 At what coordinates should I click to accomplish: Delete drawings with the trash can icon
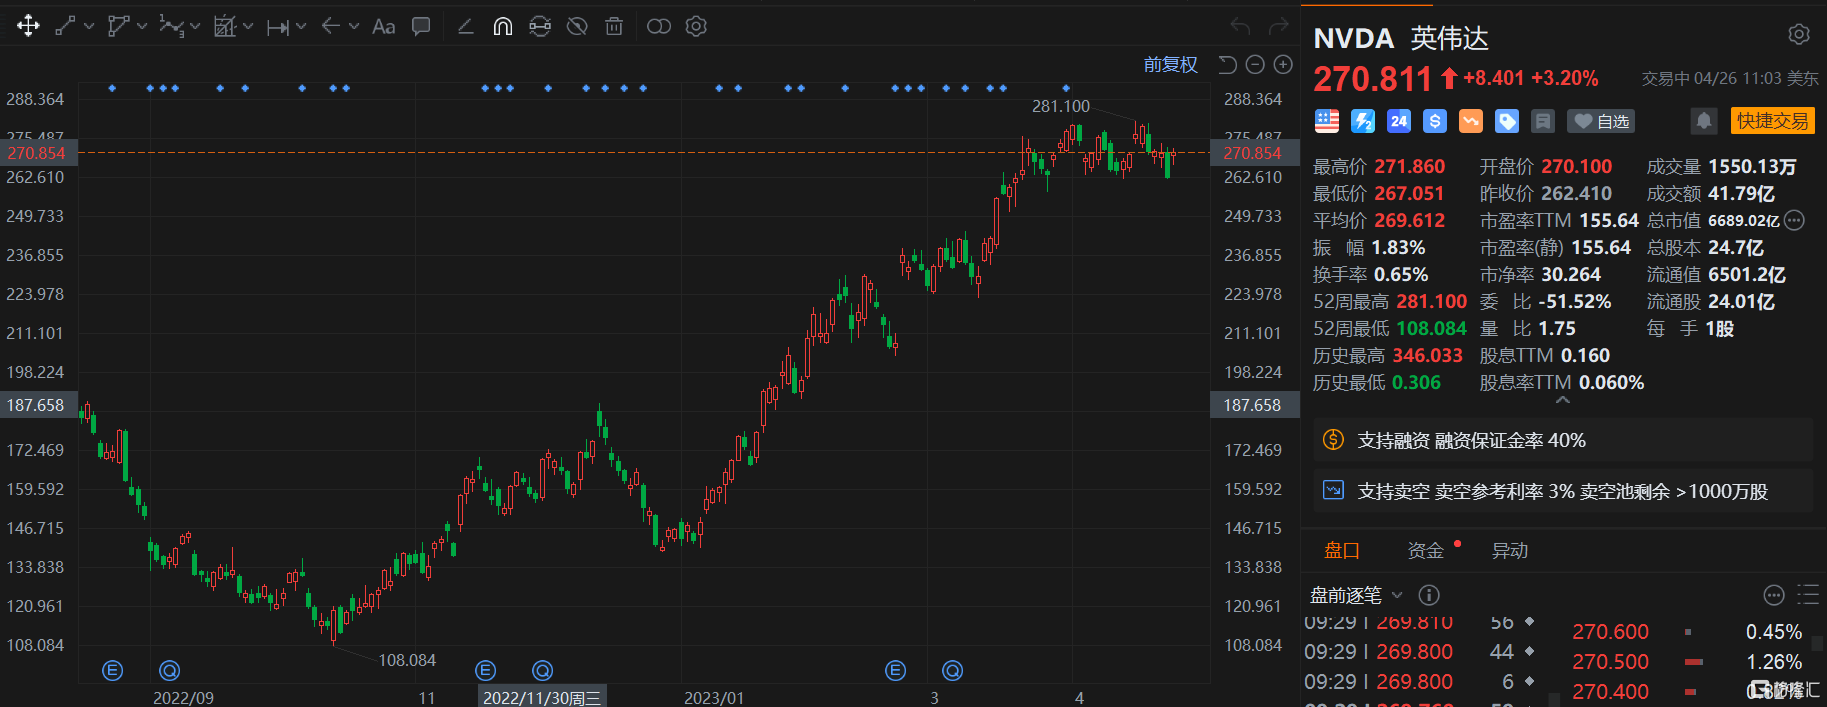[x=614, y=26]
